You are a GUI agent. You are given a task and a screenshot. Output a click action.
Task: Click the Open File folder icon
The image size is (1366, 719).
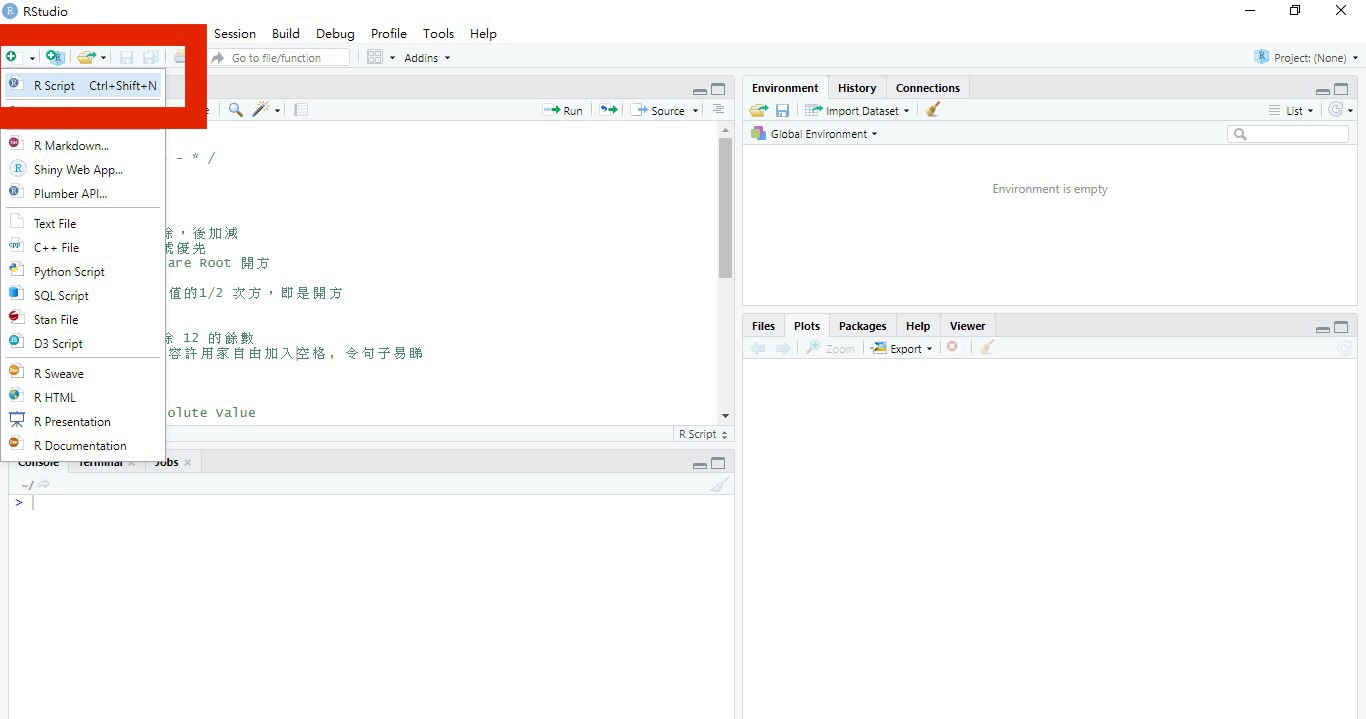click(x=86, y=57)
